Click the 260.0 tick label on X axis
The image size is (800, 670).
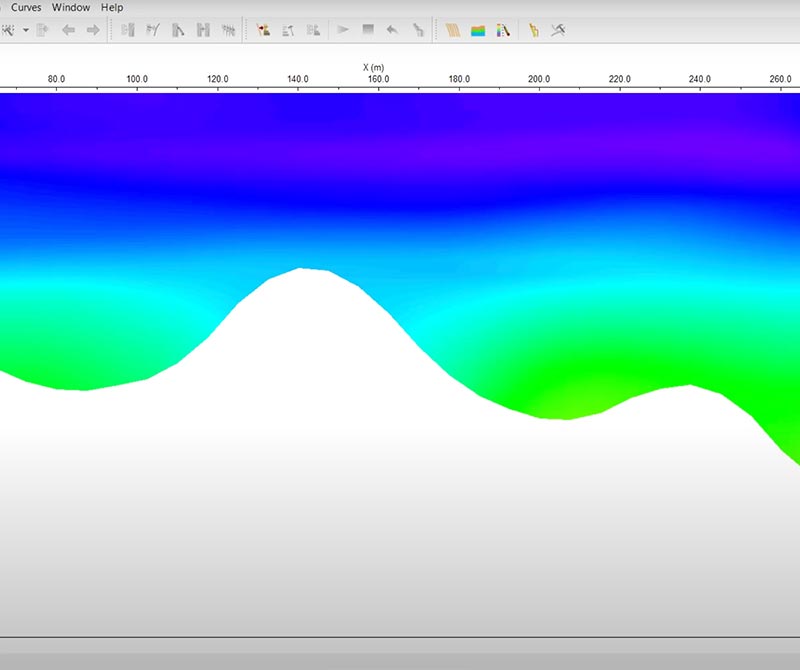780,79
